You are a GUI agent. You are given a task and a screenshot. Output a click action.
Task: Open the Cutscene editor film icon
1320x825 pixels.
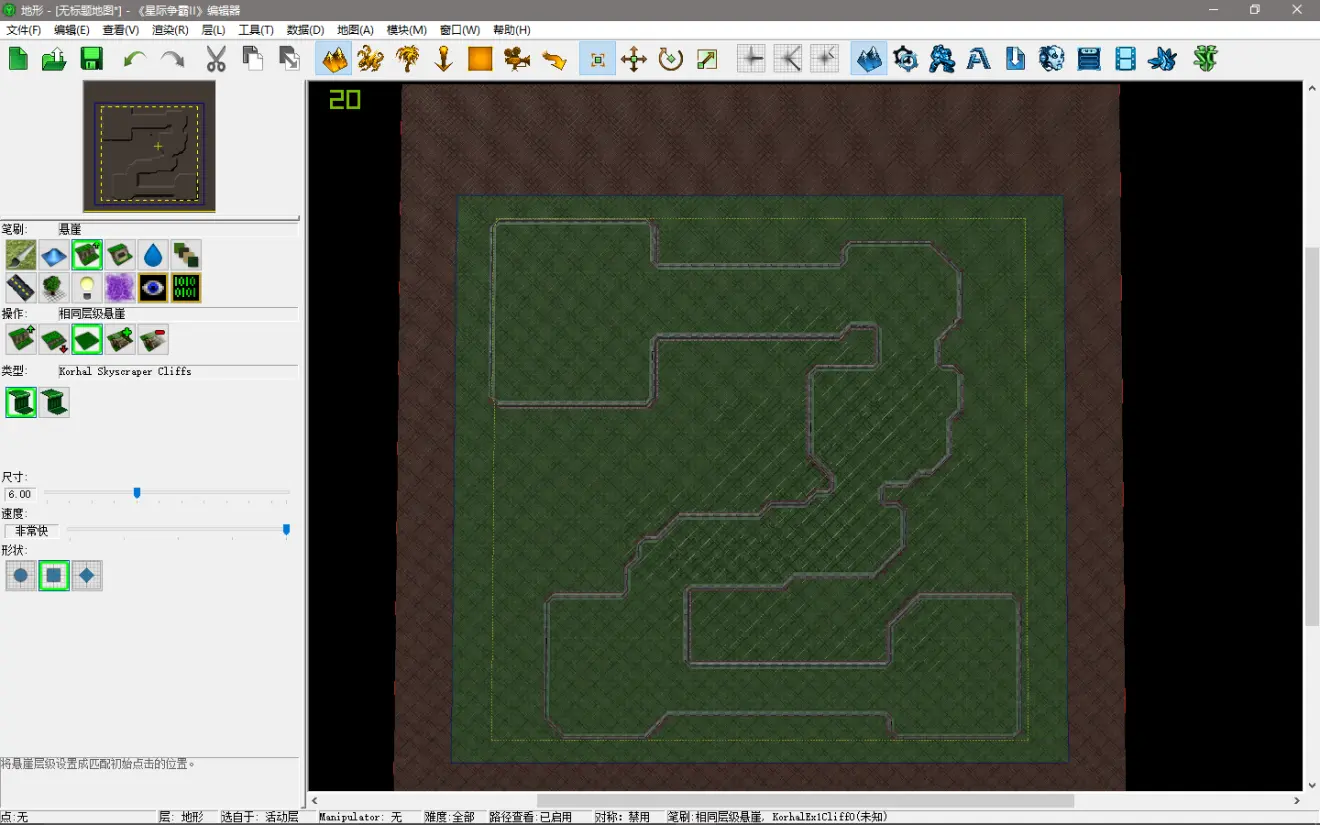pos(1126,59)
